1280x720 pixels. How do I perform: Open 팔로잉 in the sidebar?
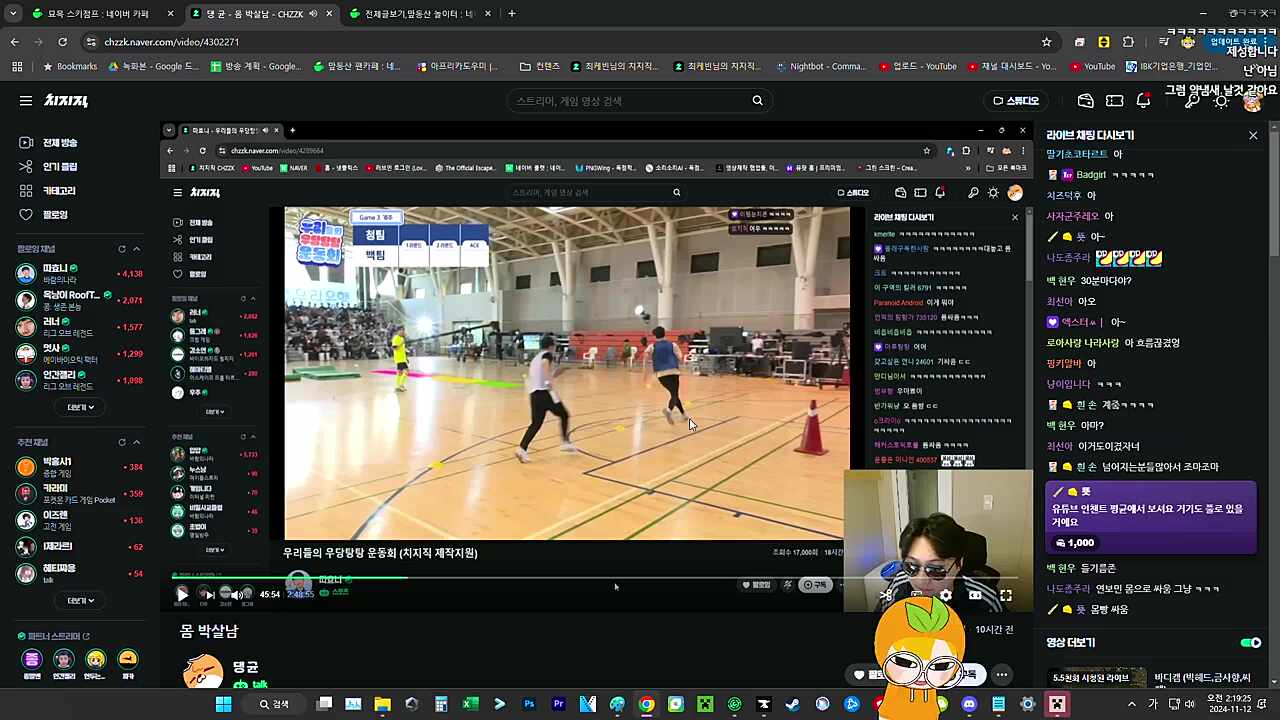pyautogui.click(x=43, y=215)
